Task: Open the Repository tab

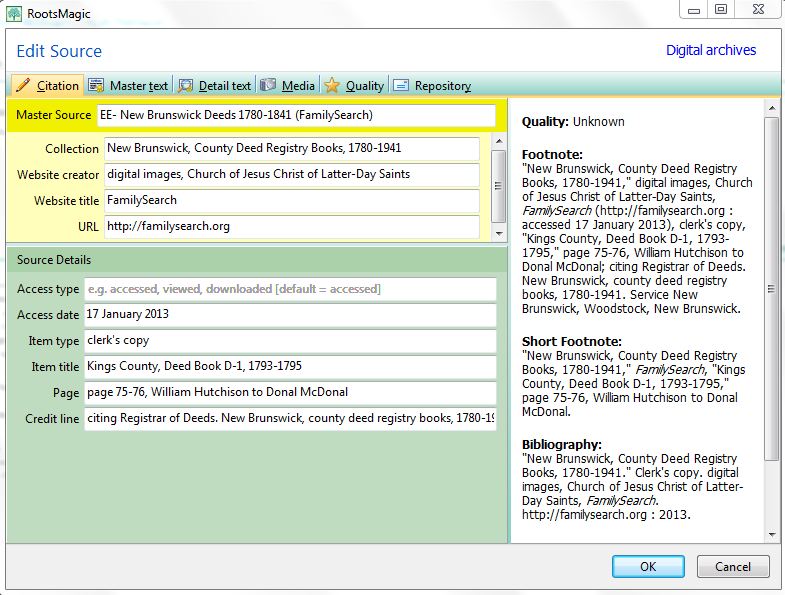Action: (x=432, y=86)
